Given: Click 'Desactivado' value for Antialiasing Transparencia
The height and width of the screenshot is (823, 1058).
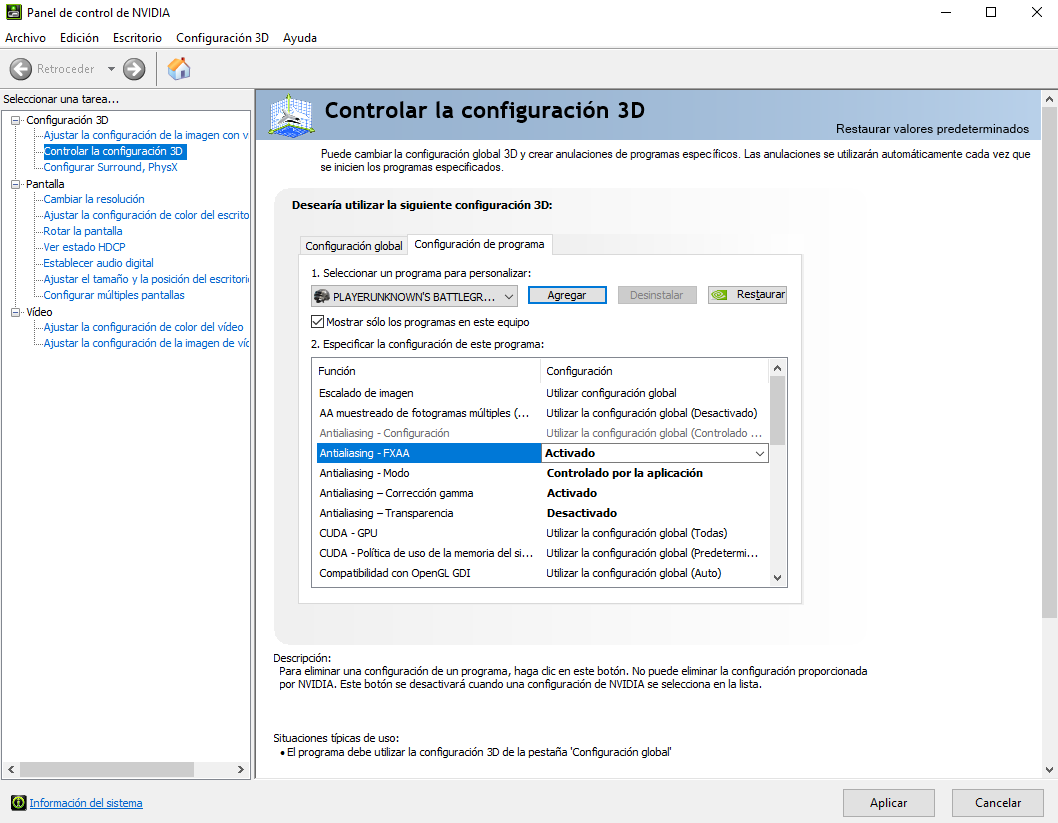Looking at the screenshot, I should pos(582,513).
